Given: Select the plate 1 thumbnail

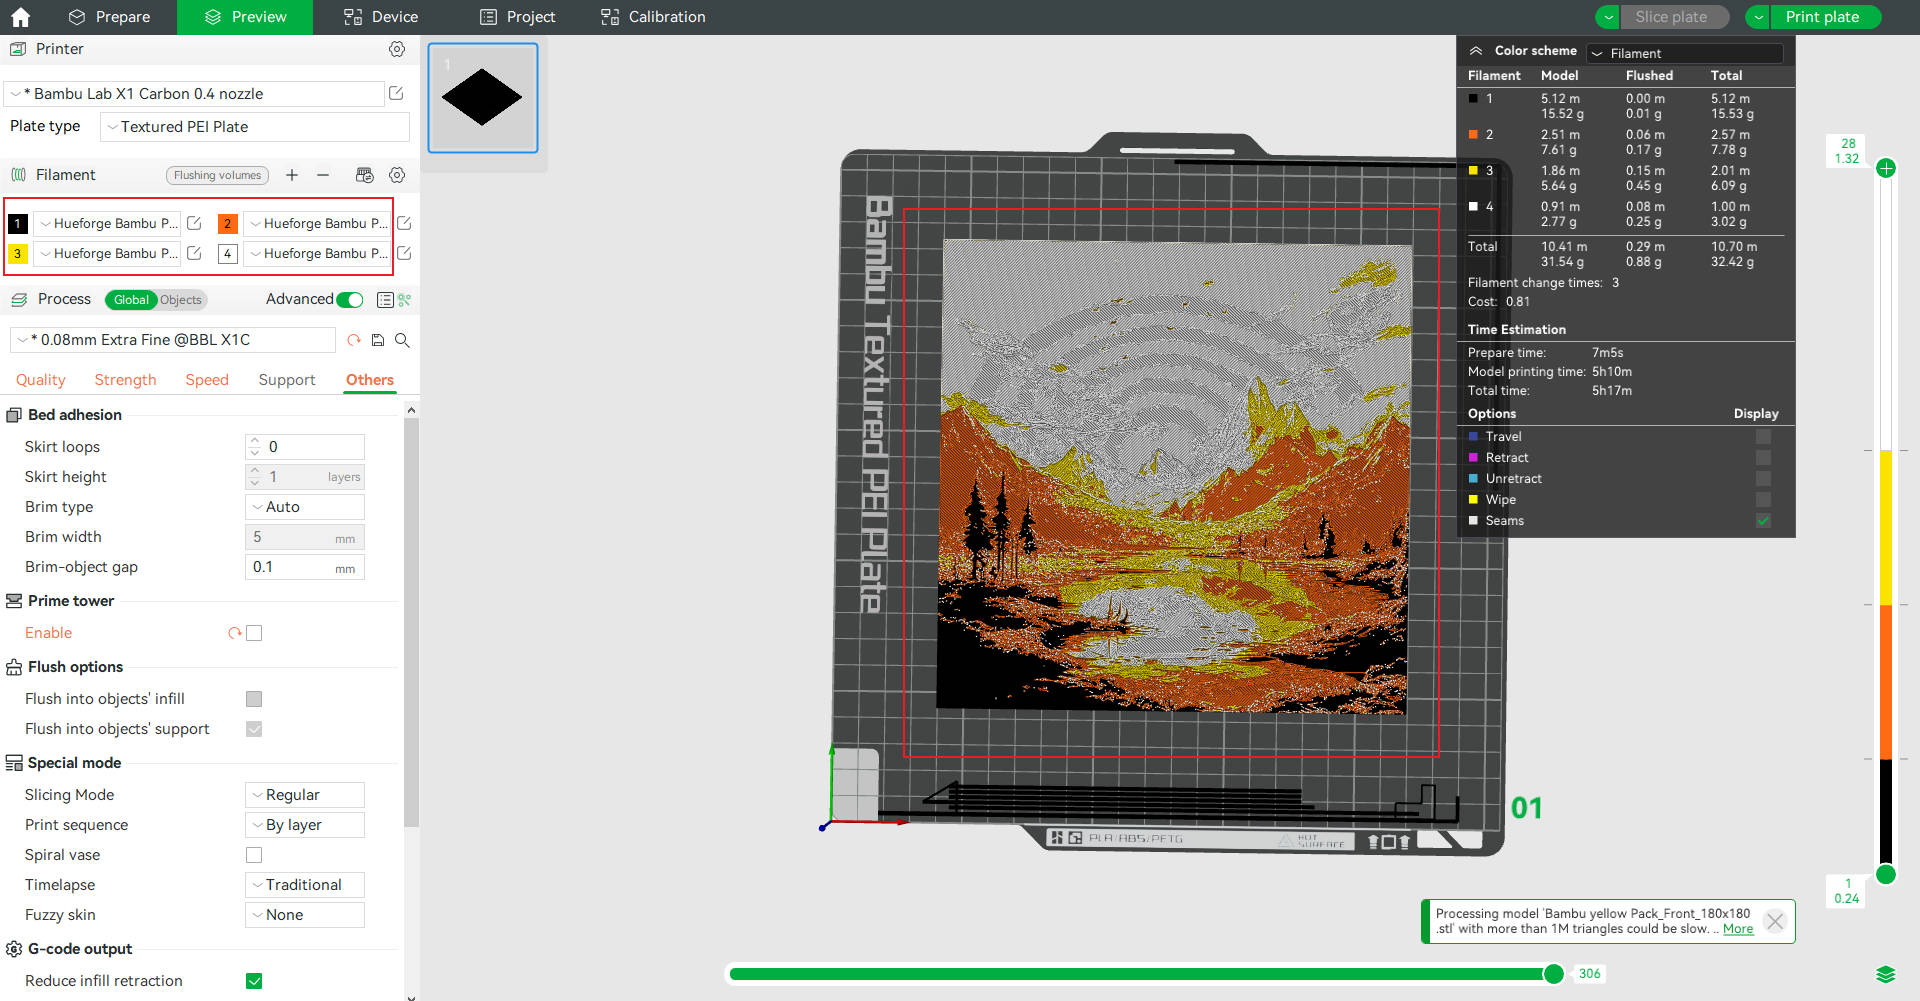Looking at the screenshot, I should coord(483,98).
